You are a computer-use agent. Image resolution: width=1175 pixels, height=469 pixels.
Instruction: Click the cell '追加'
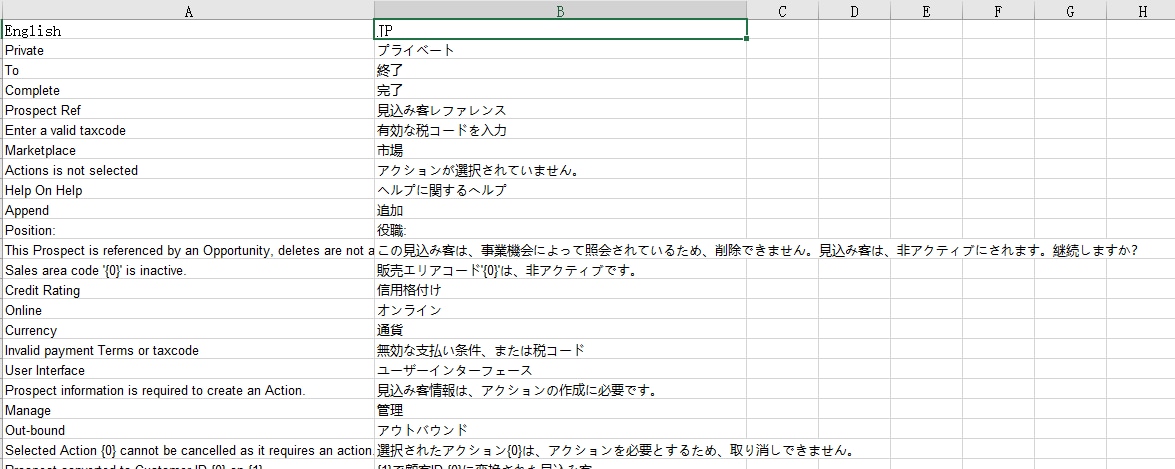[x=561, y=210]
